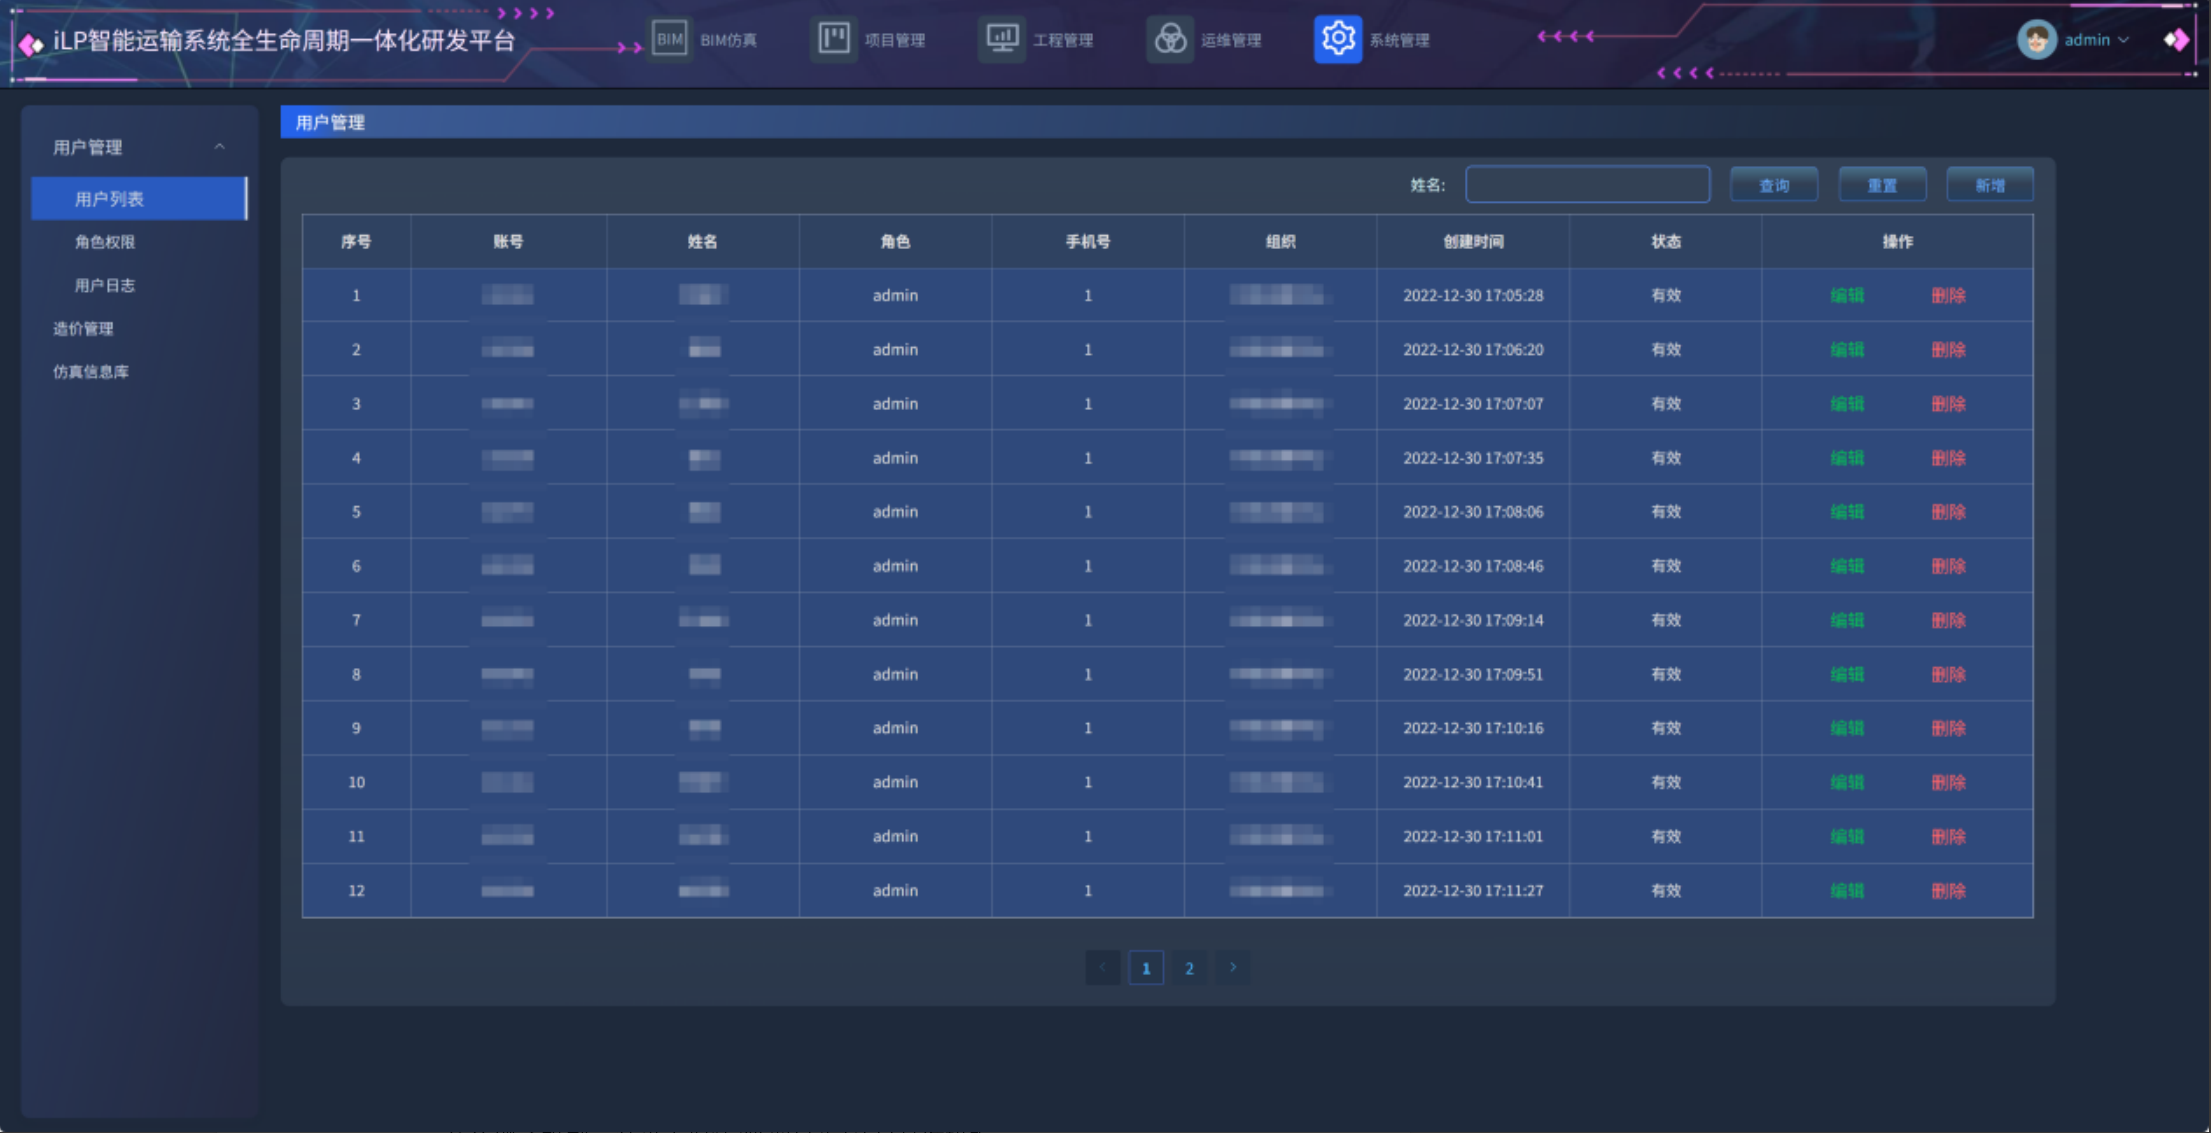Click 编辑 for row 3

(x=1846, y=404)
